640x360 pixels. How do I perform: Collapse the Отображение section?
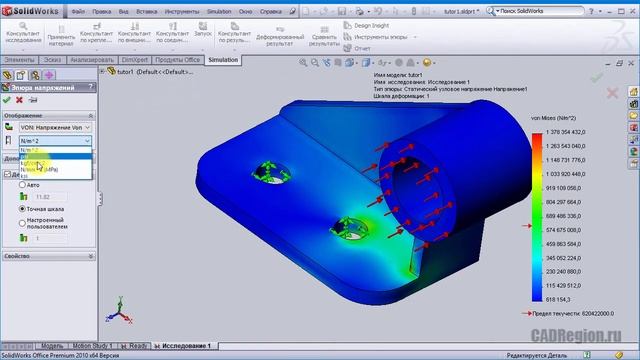[x=91, y=116]
